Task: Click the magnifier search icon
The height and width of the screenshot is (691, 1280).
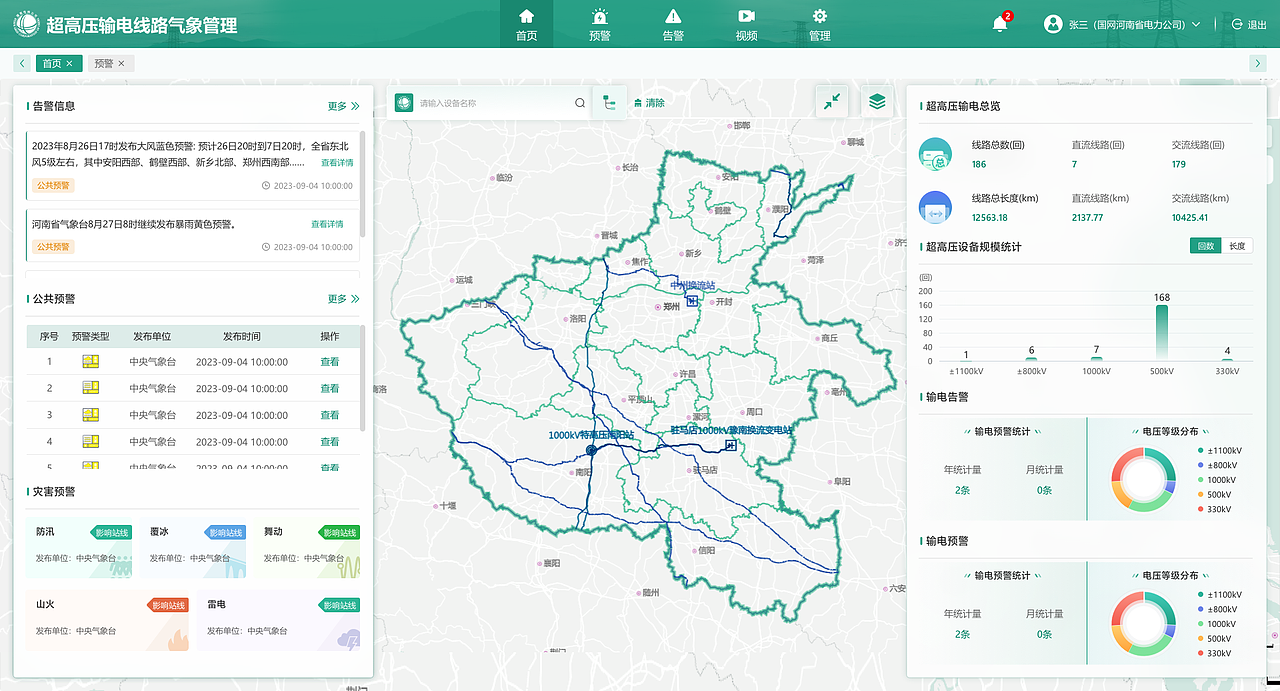Action: point(580,103)
